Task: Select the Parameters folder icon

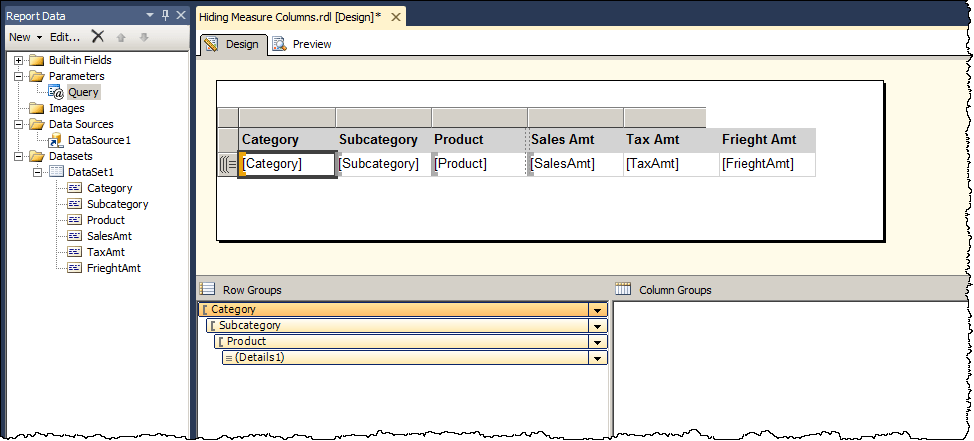Action: click(37, 76)
